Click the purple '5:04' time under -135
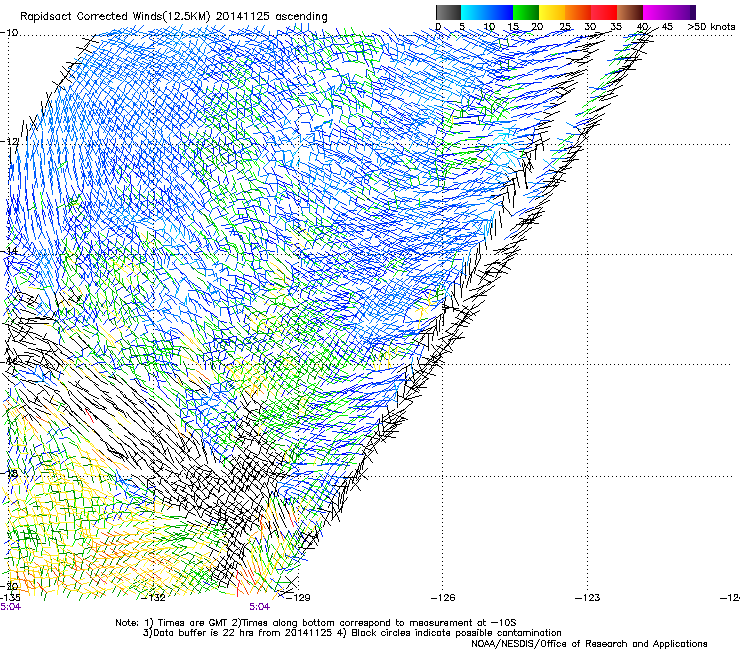Viewport: 740px width, 650px height. [10, 607]
